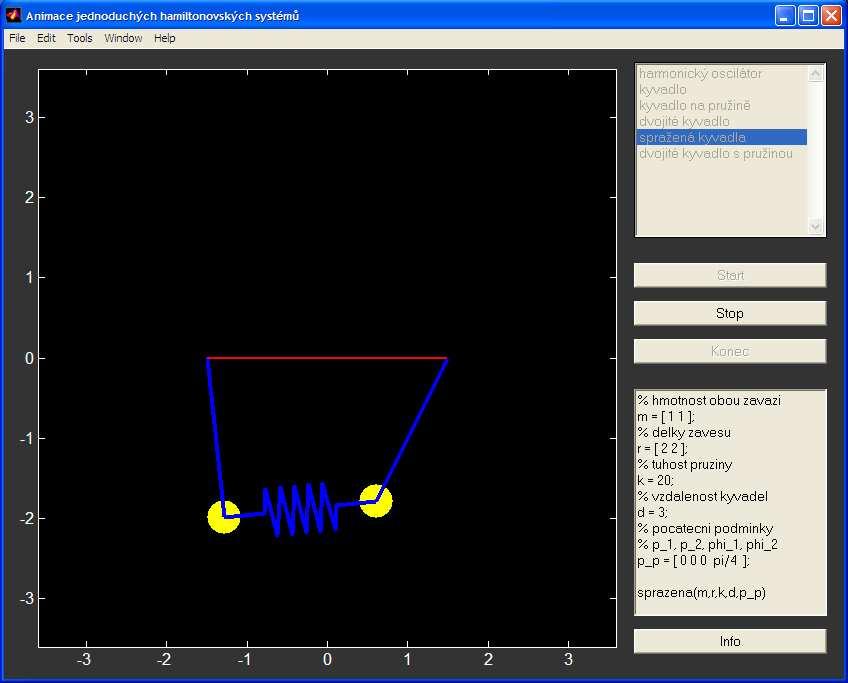Click the 'r = [ 2 2 ];' line
The height and width of the screenshot is (683, 848).
pos(662,448)
